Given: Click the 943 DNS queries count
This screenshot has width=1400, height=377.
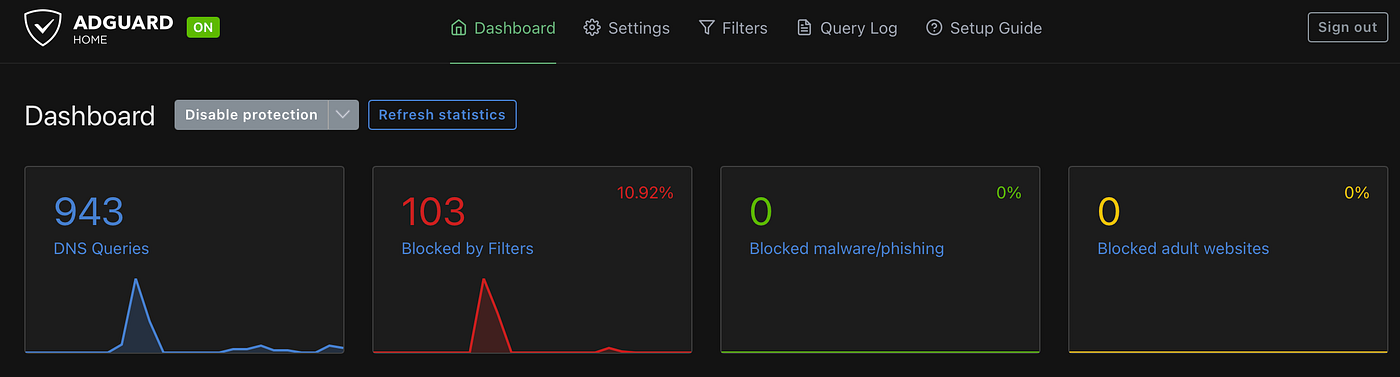Looking at the screenshot, I should (x=88, y=211).
